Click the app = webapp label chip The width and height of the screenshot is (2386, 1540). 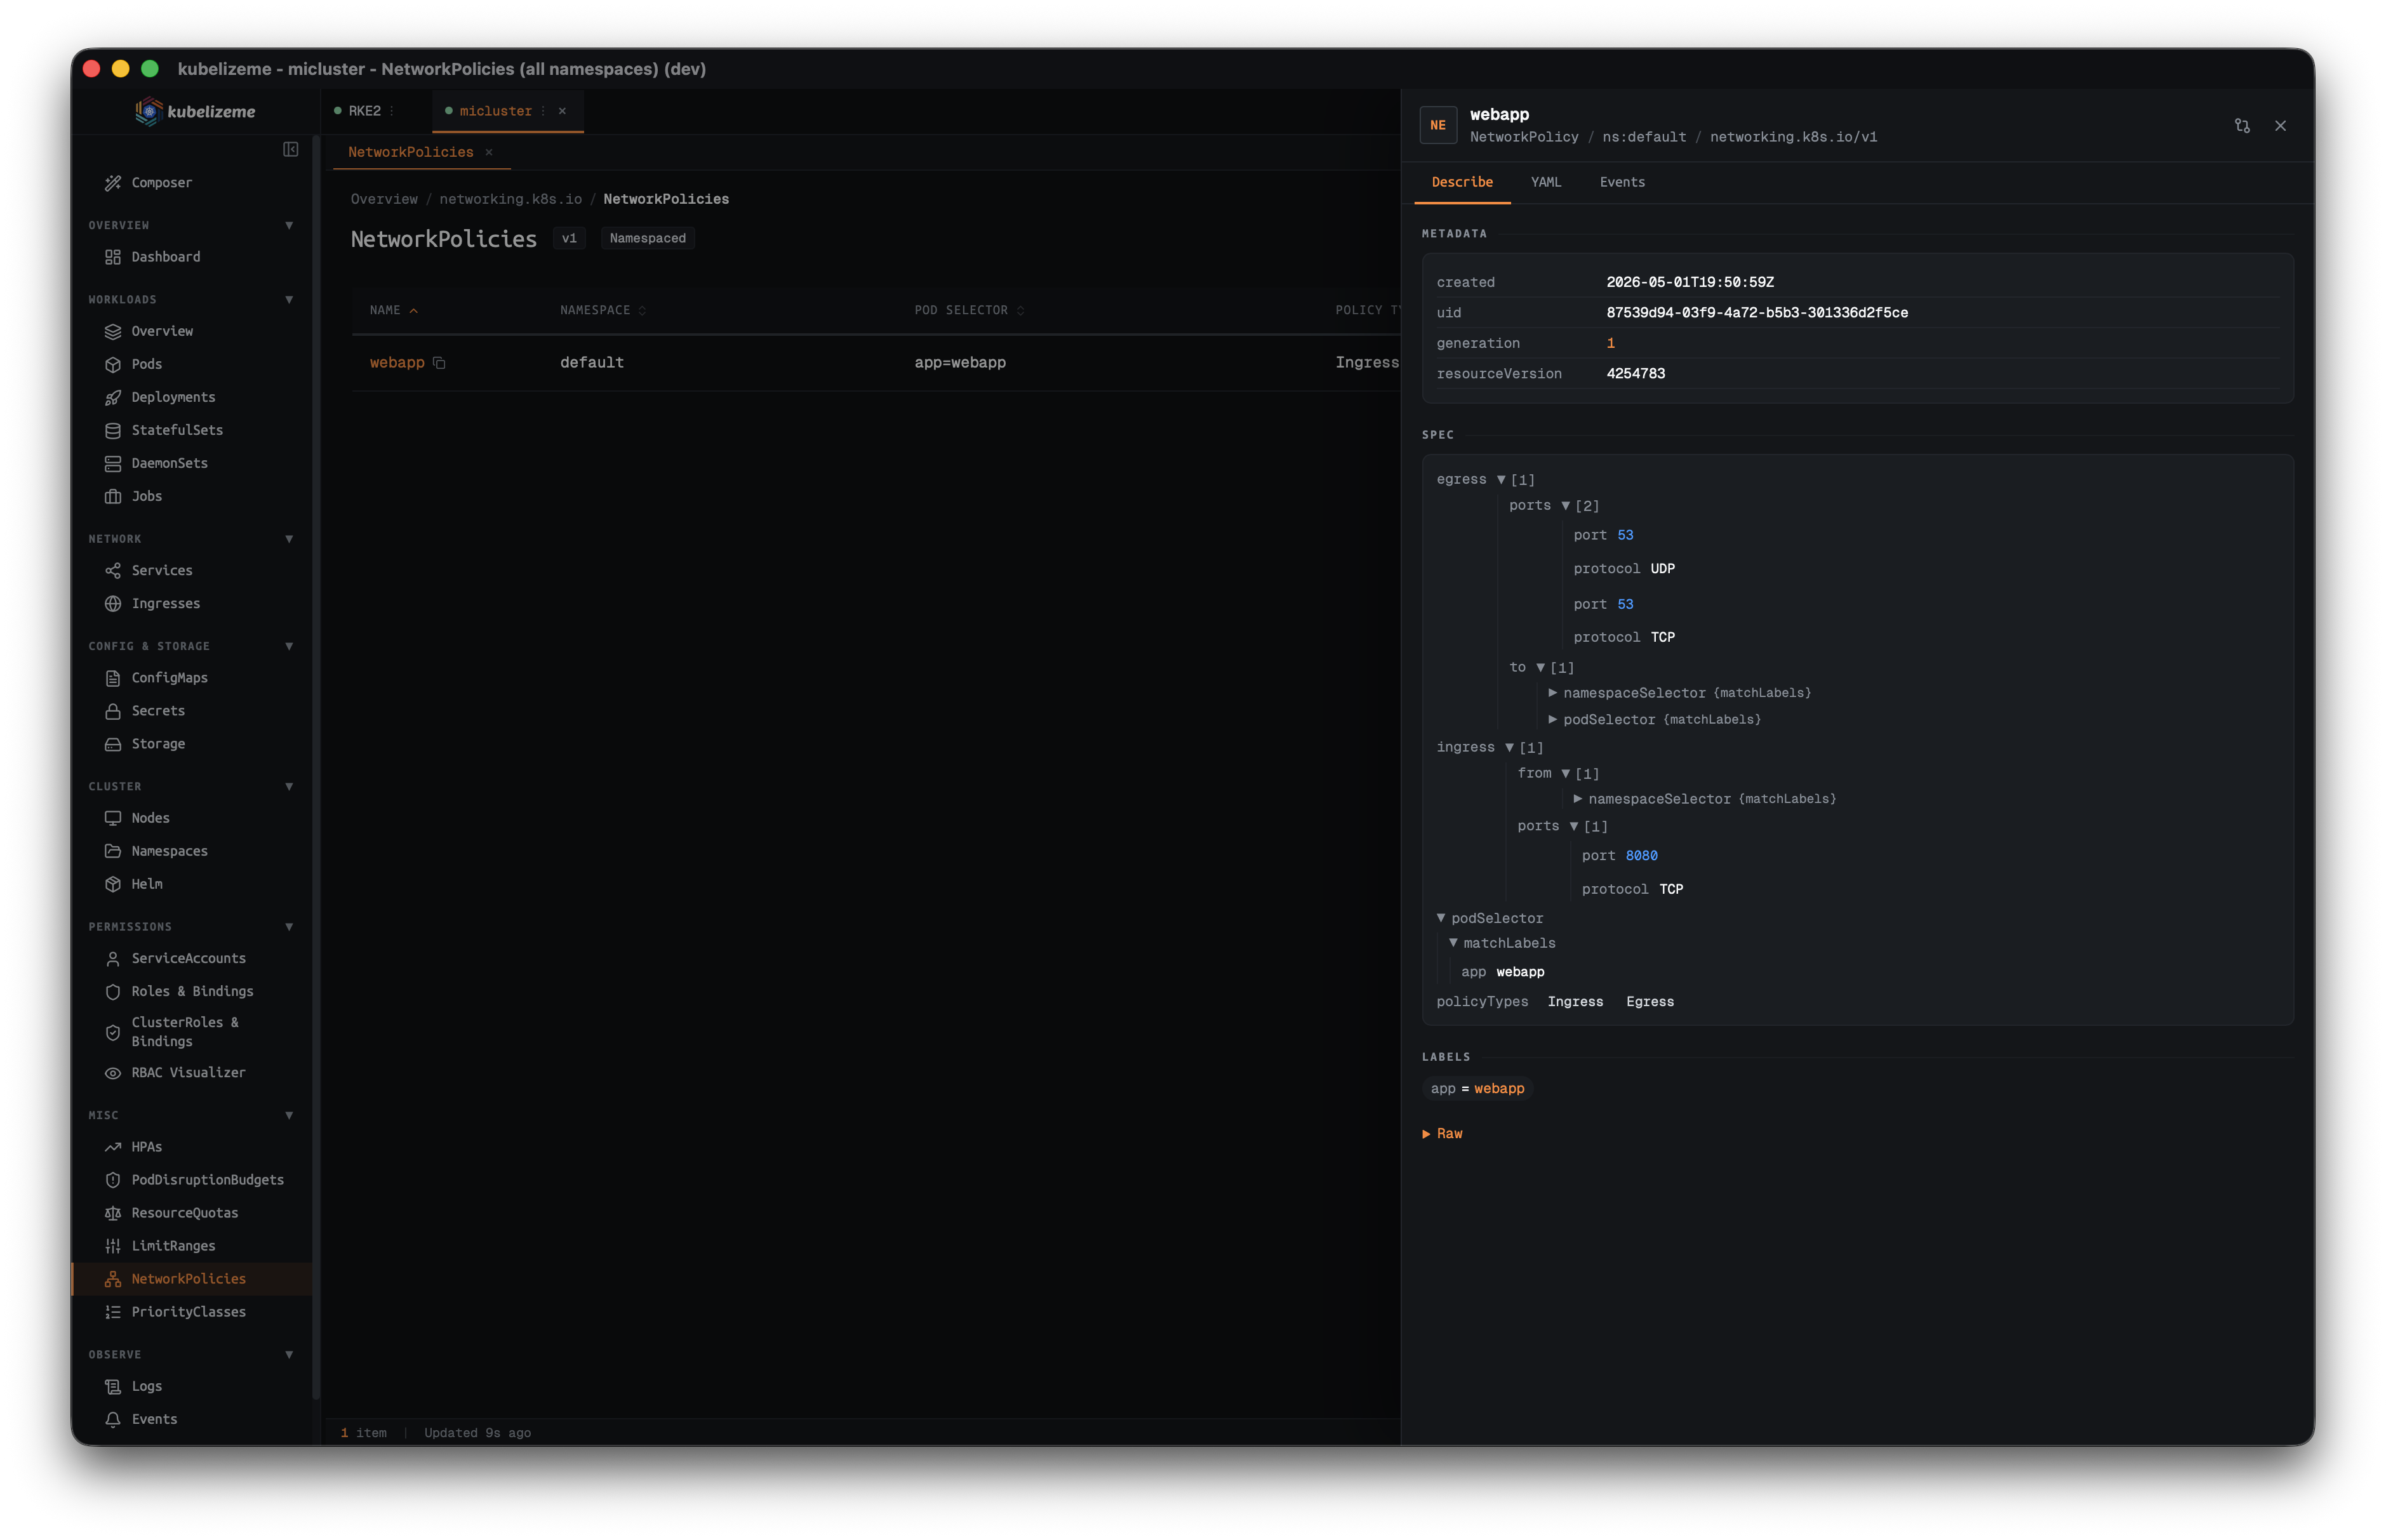tap(1477, 1089)
